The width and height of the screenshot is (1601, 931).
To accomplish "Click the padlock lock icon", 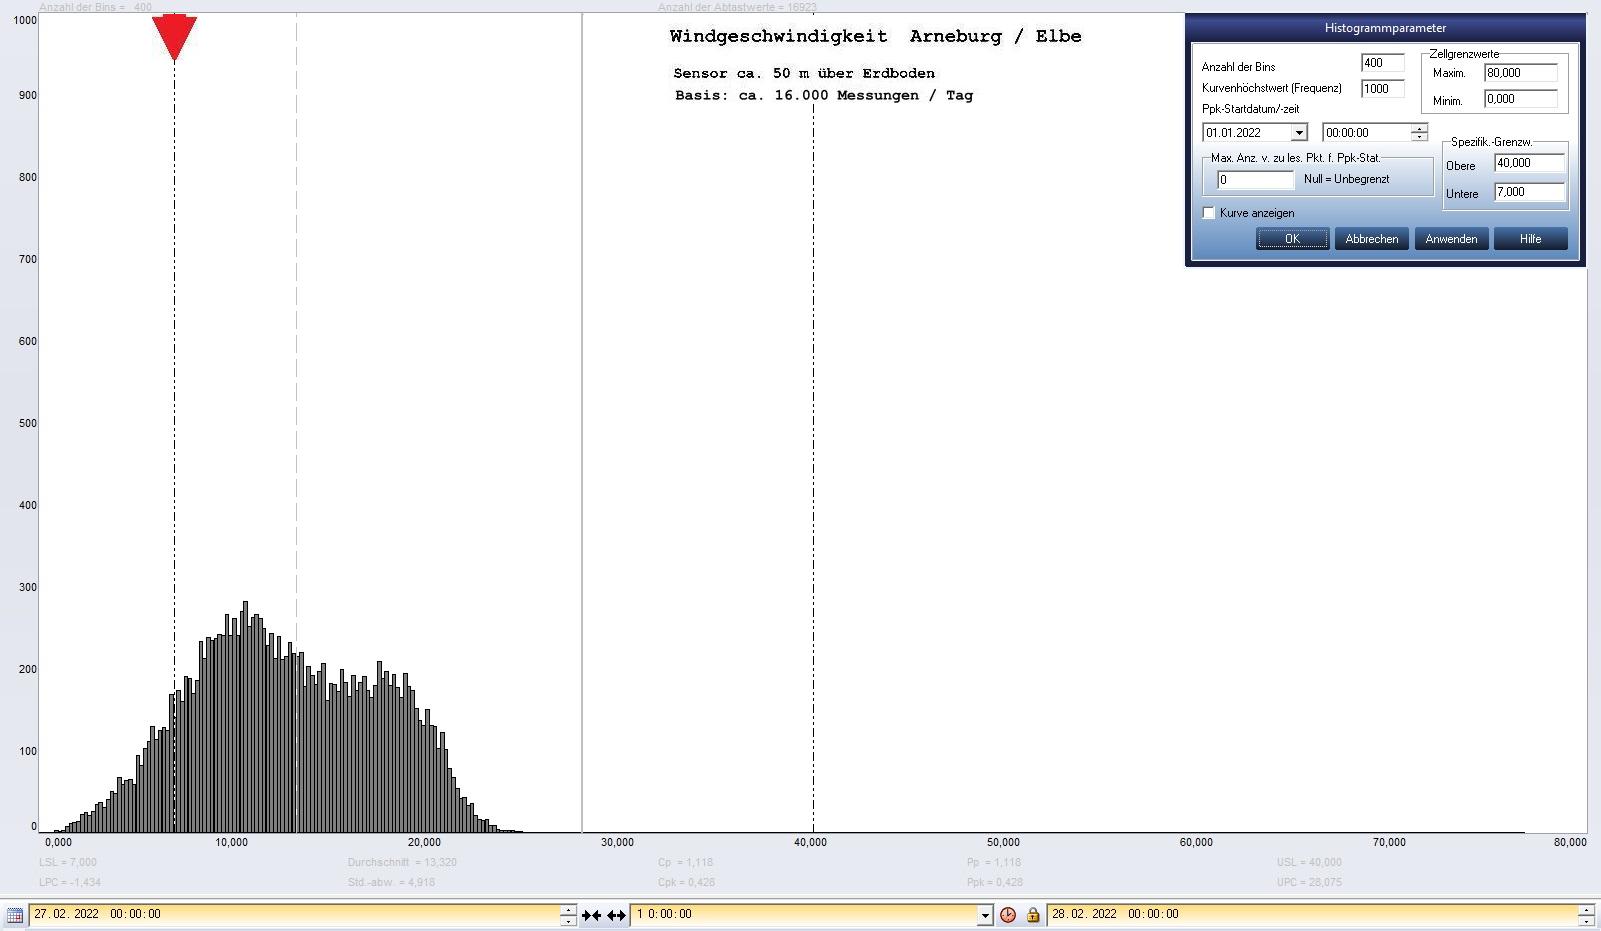I will (x=1032, y=915).
